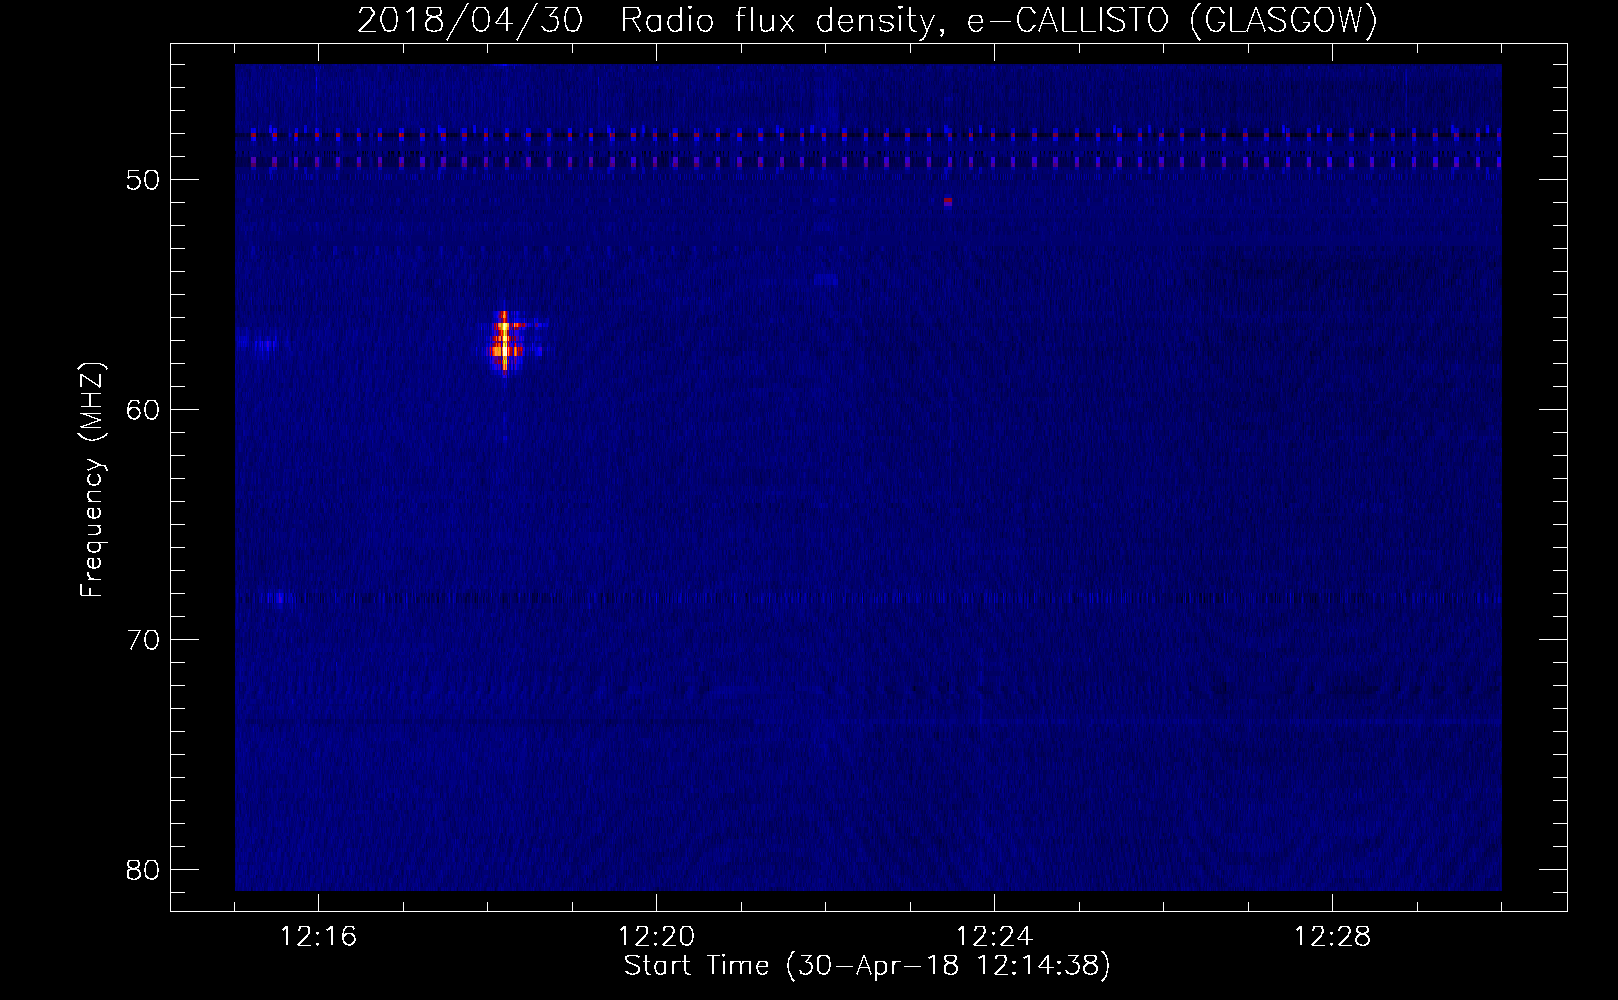Viewport: 1618px width, 1000px height.
Task: Click the plot title '2018/04/30 Radio flux density, e-CALLISTO (GLASGOW)'
Action: click(x=867, y=19)
